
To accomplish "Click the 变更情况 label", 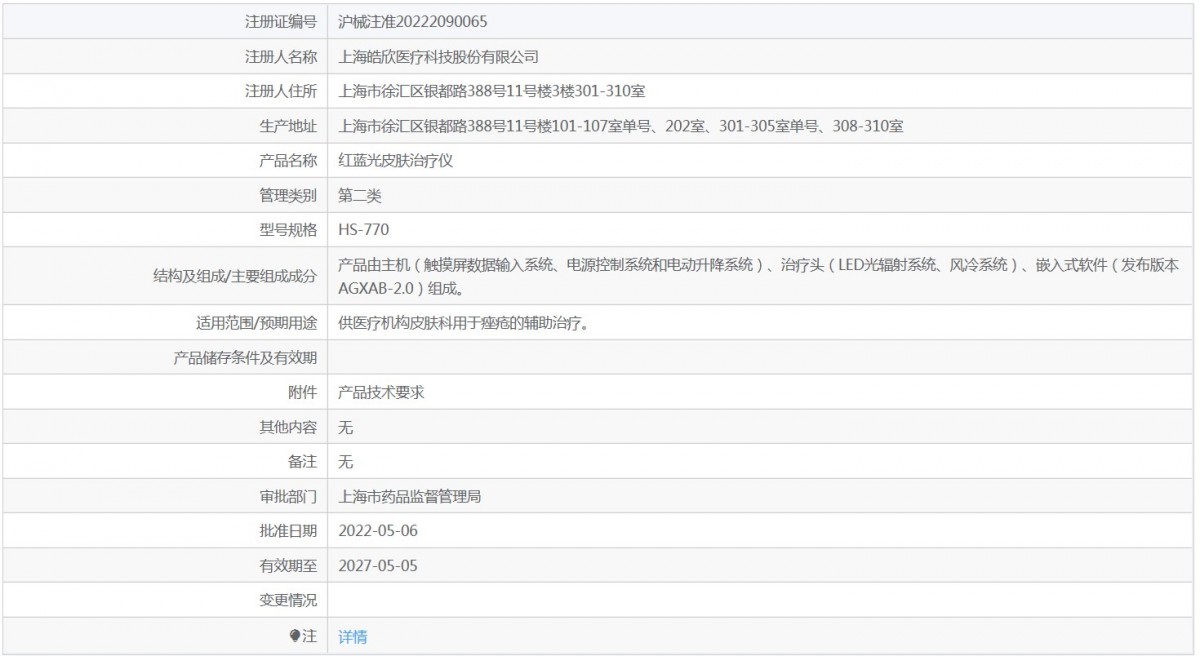I will click(x=288, y=600).
